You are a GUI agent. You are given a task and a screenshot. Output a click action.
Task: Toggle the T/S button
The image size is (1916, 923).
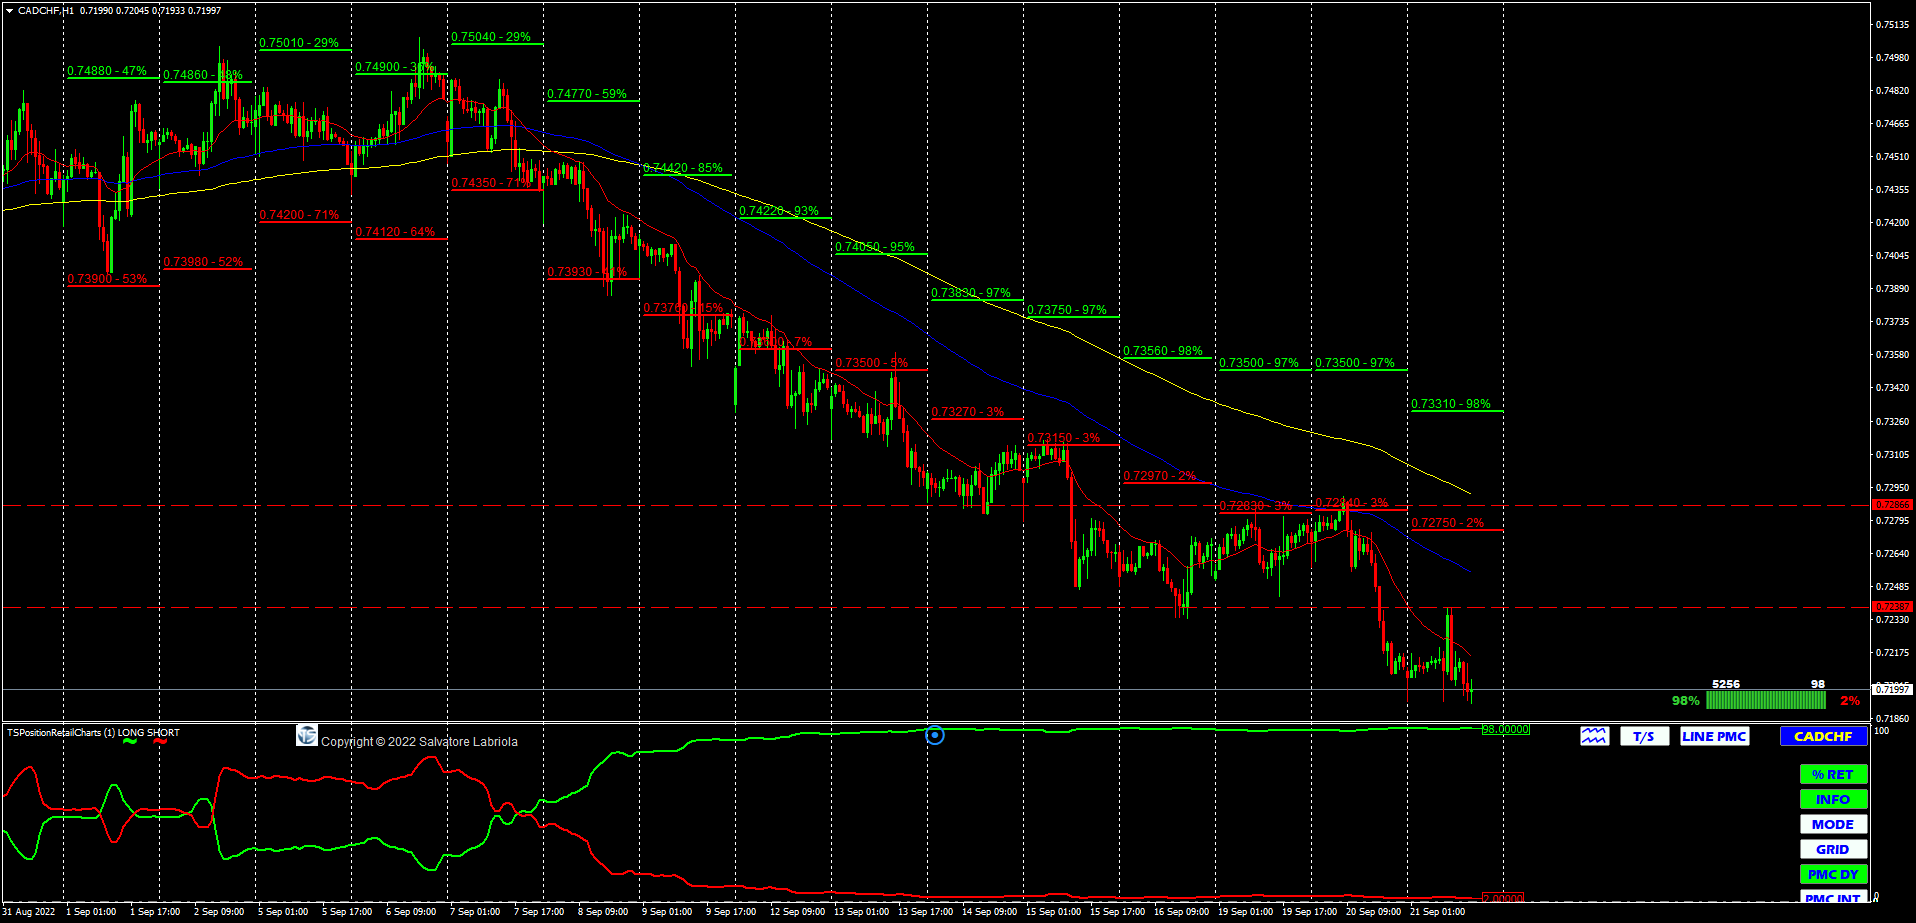1644,736
